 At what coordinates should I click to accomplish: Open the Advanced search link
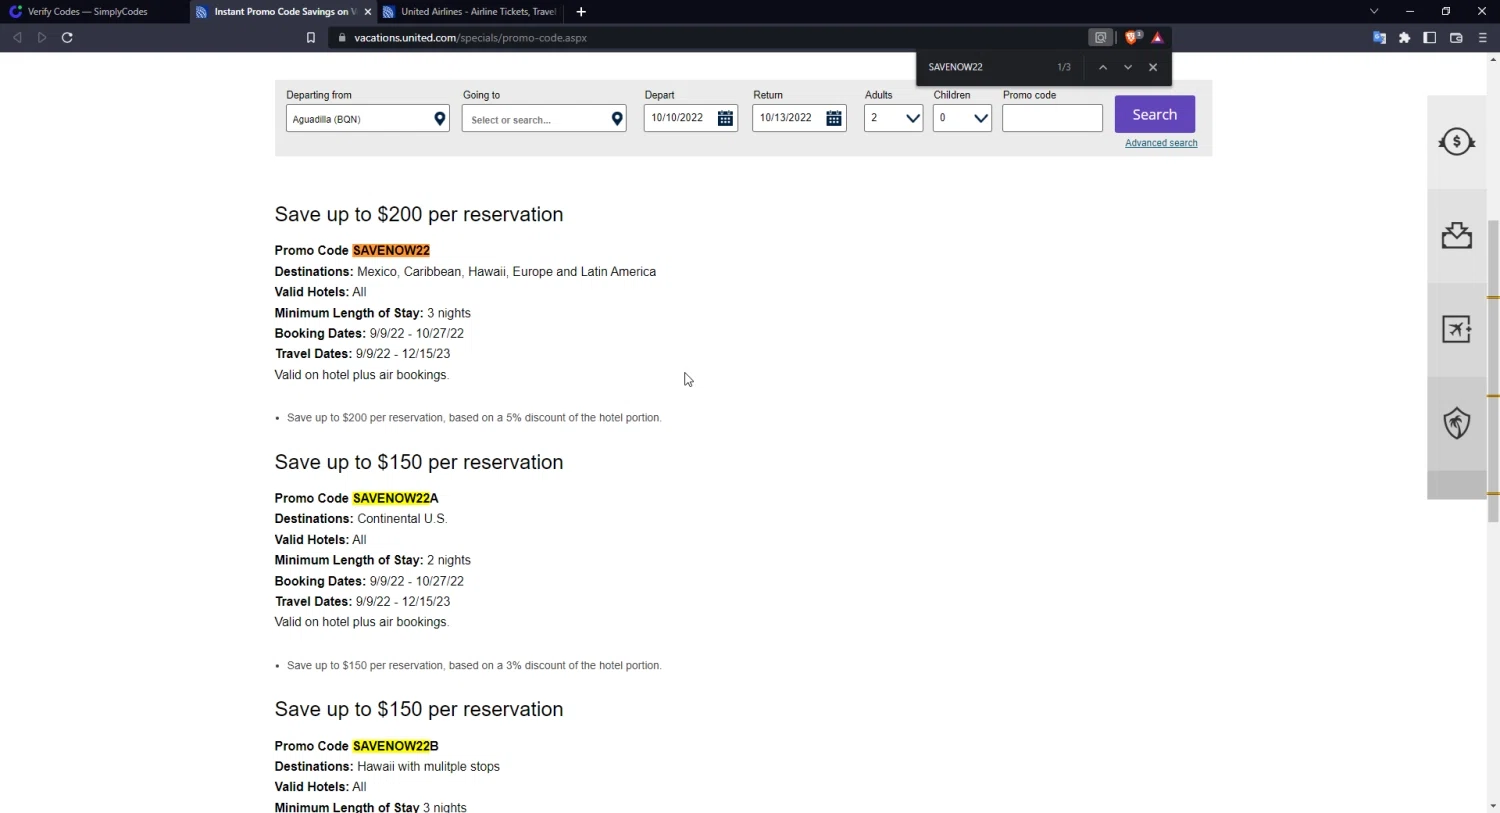[x=1161, y=143]
